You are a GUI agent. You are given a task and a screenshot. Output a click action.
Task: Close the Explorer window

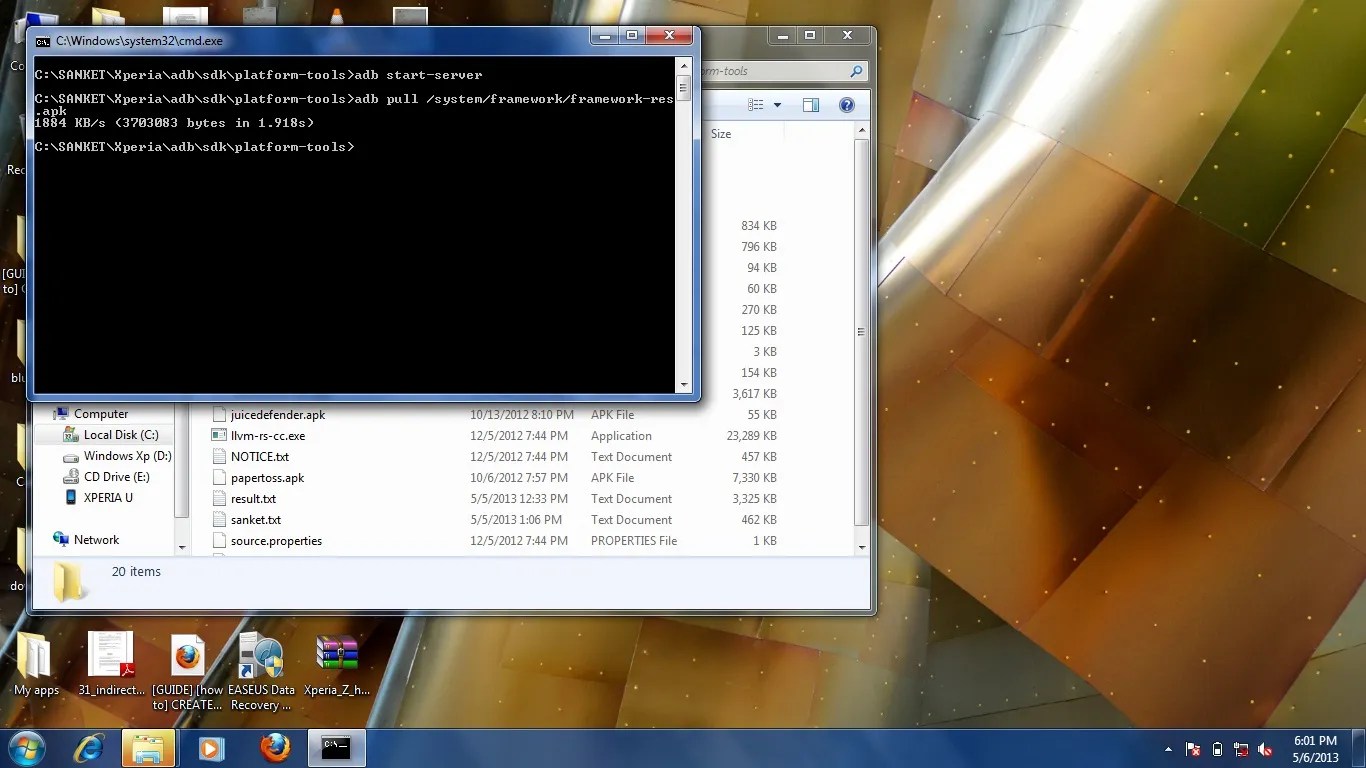pyautogui.click(x=848, y=35)
